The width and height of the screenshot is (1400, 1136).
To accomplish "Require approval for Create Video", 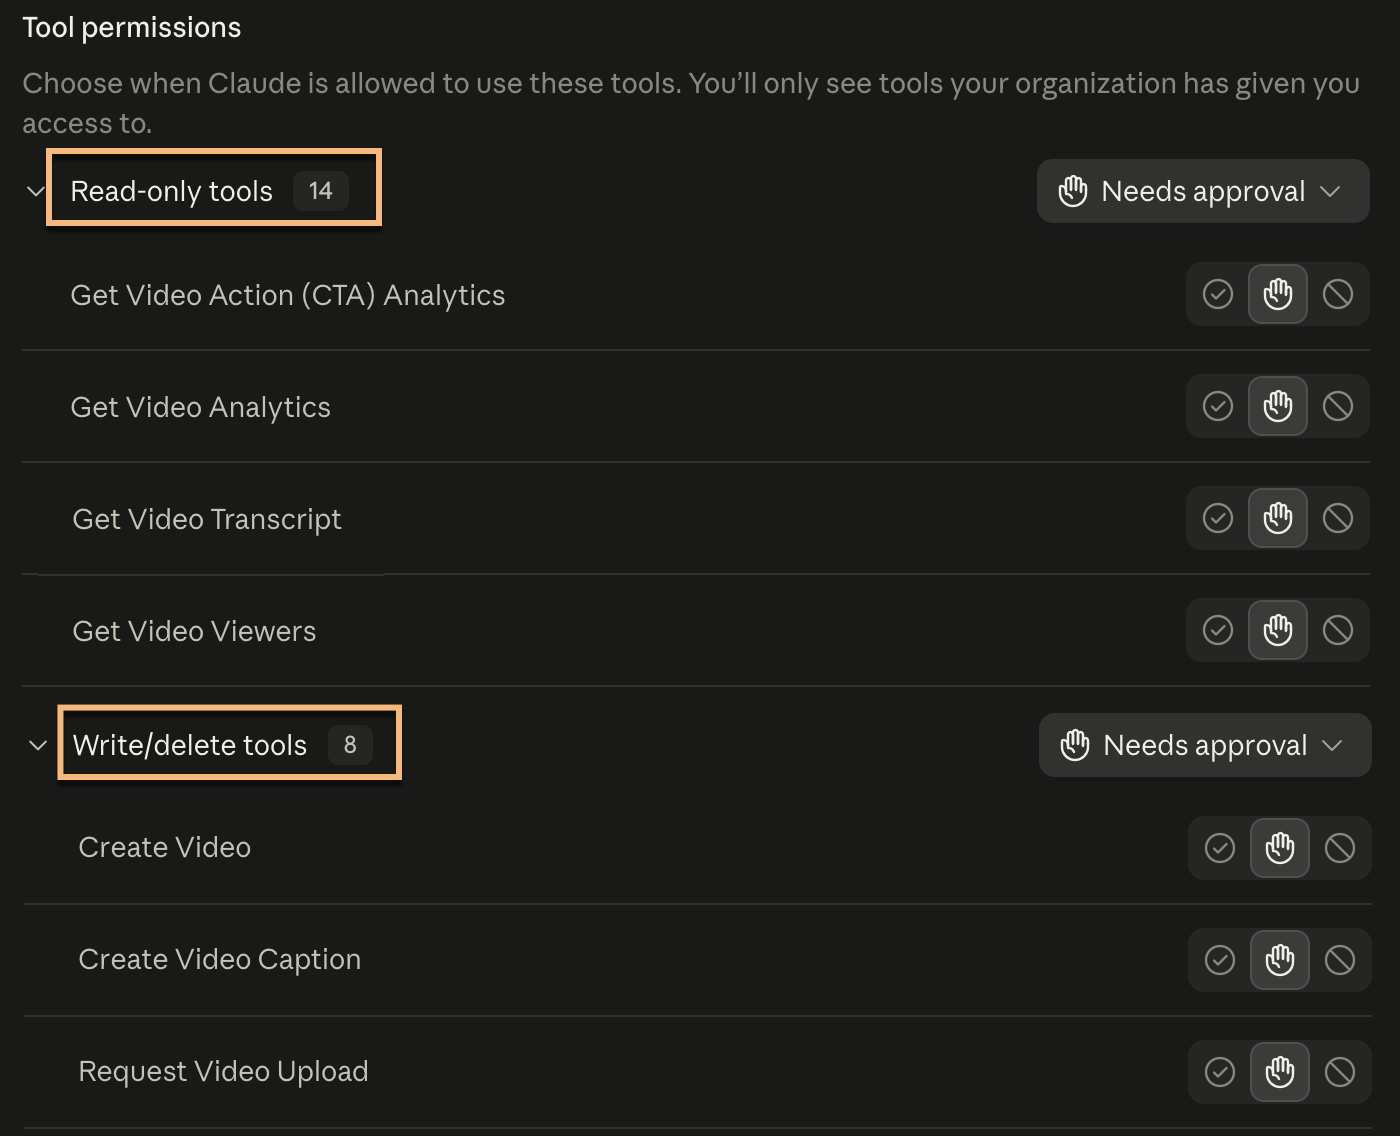I will point(1280,849).
